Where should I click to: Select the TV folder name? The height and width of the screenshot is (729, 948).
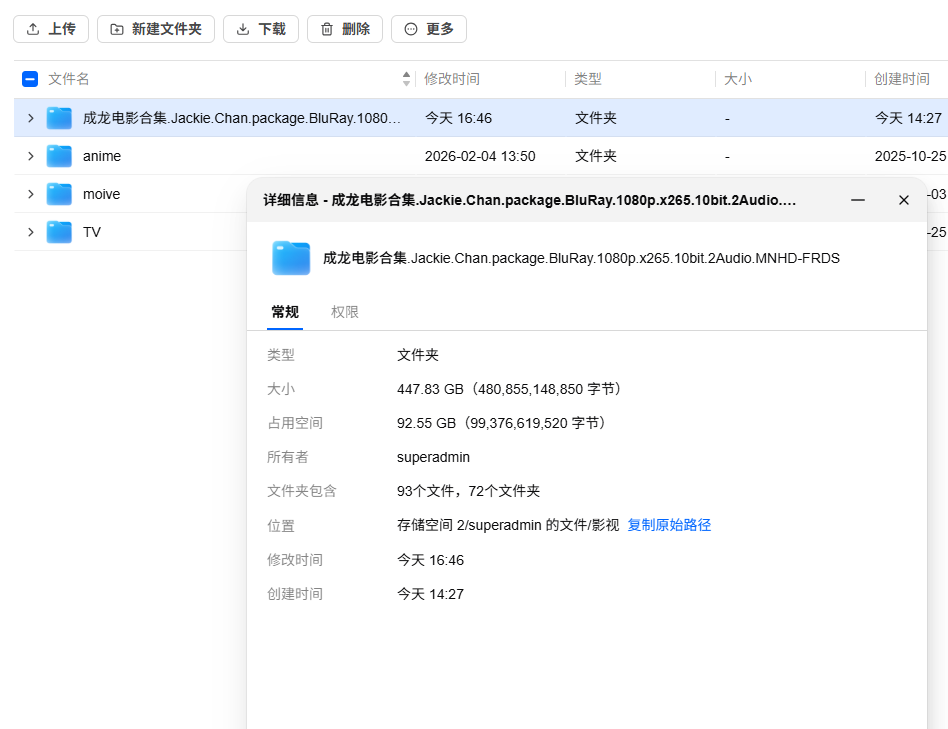click(92, 232)
